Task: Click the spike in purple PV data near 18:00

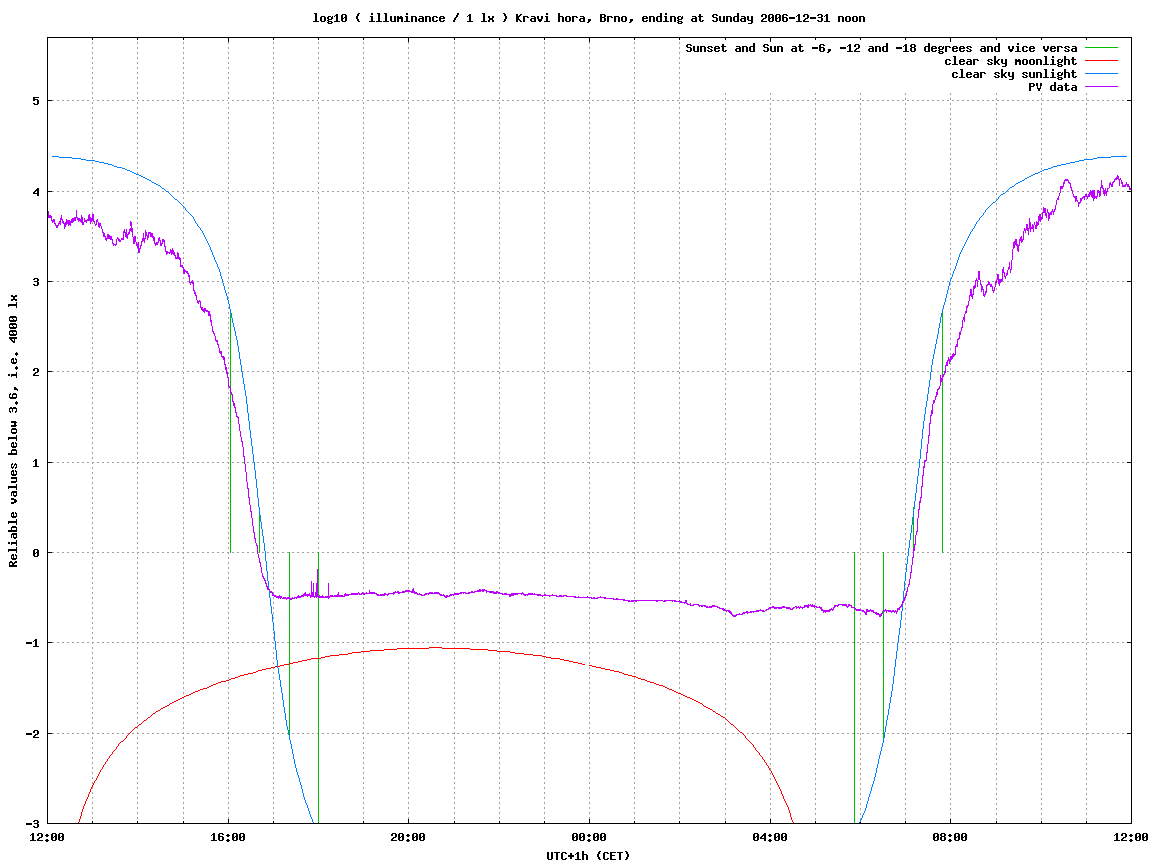Action: 317,583
